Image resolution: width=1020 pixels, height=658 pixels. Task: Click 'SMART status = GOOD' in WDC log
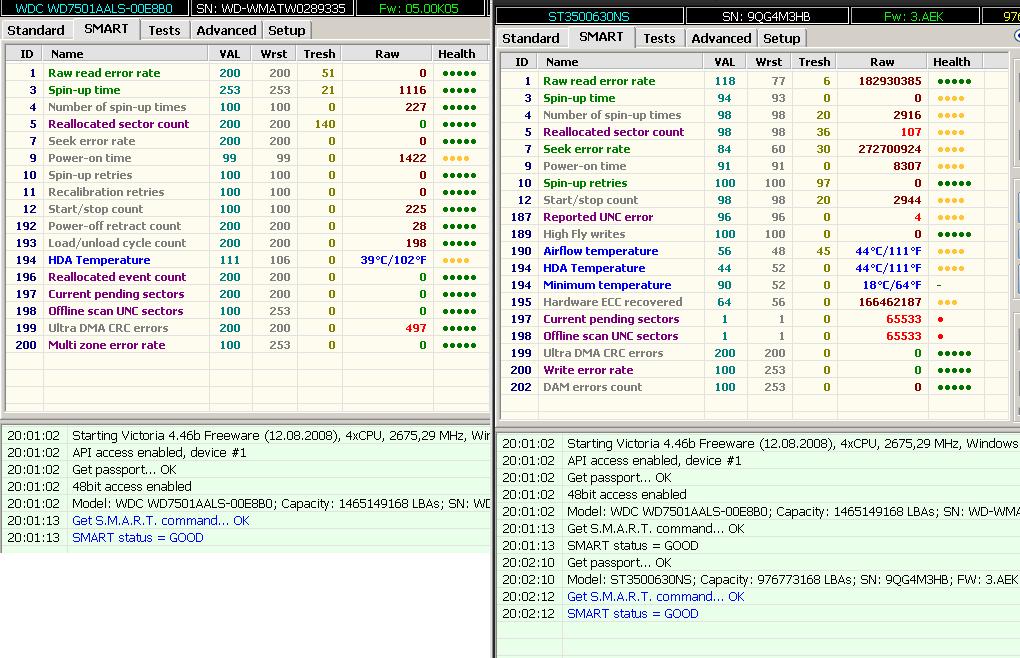tap(138, 537)
